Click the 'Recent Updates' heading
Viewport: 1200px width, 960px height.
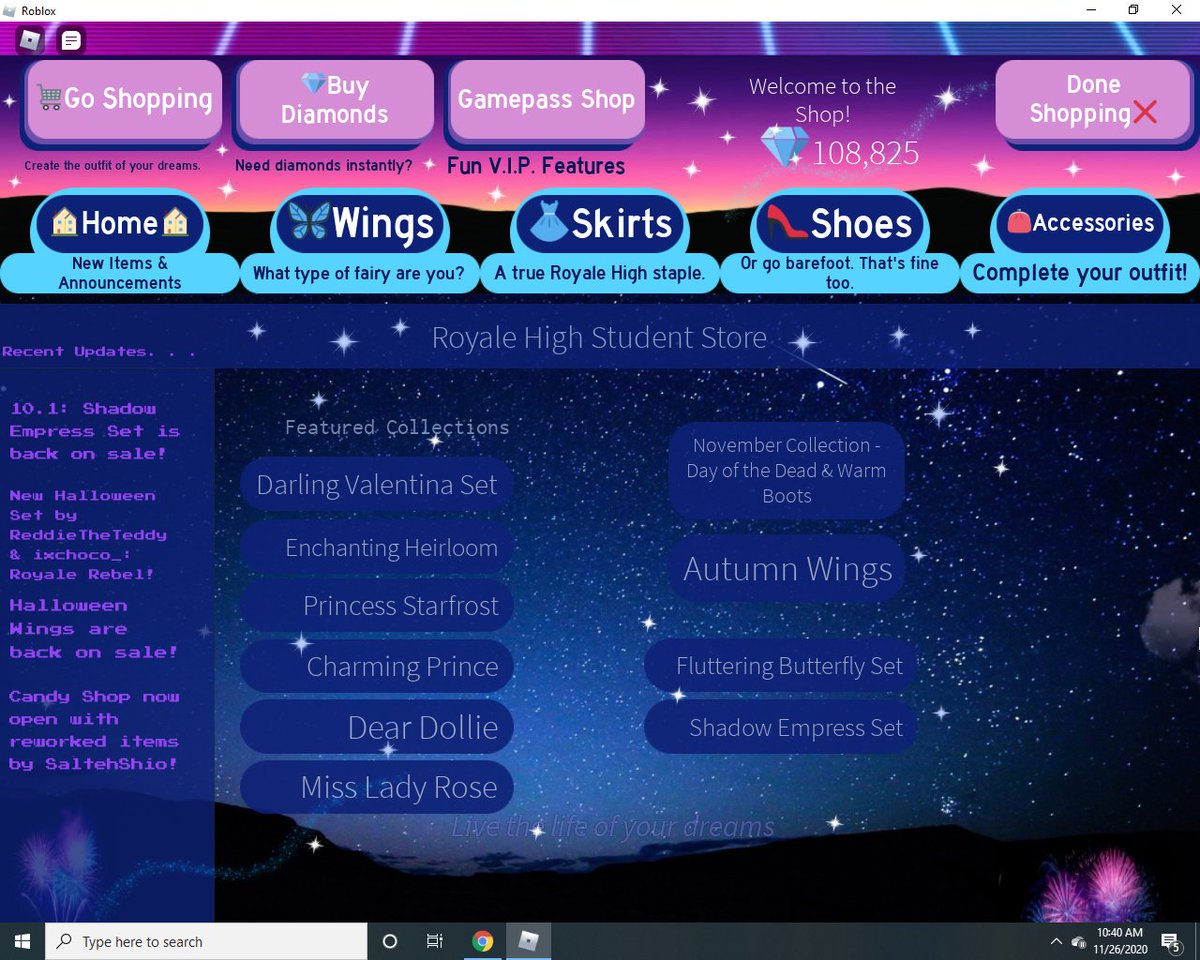tap(99, 351)
